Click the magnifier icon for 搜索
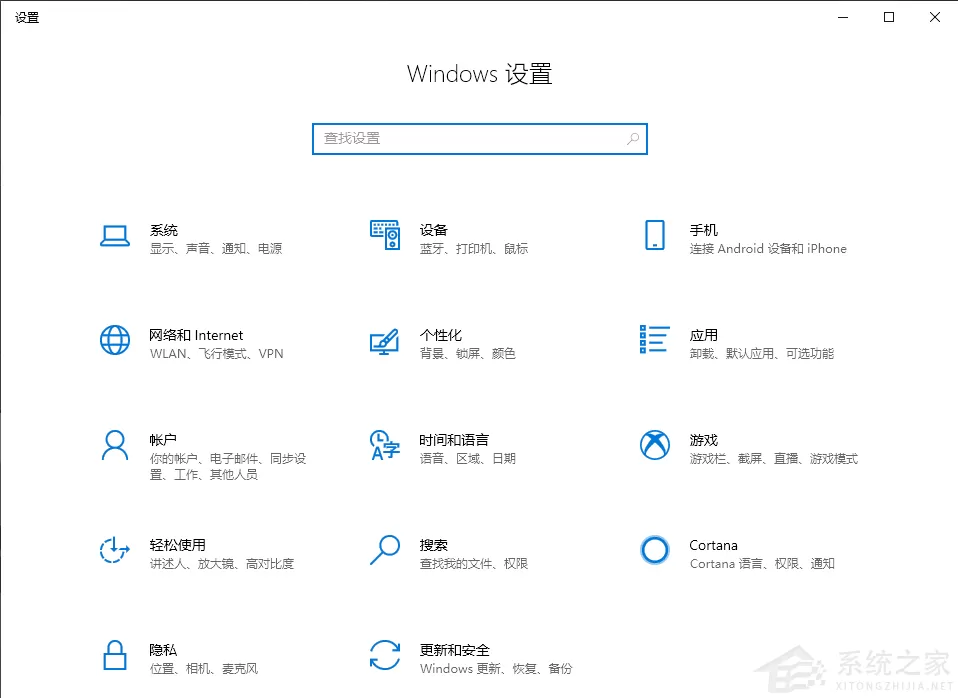 tap(385, 550)
